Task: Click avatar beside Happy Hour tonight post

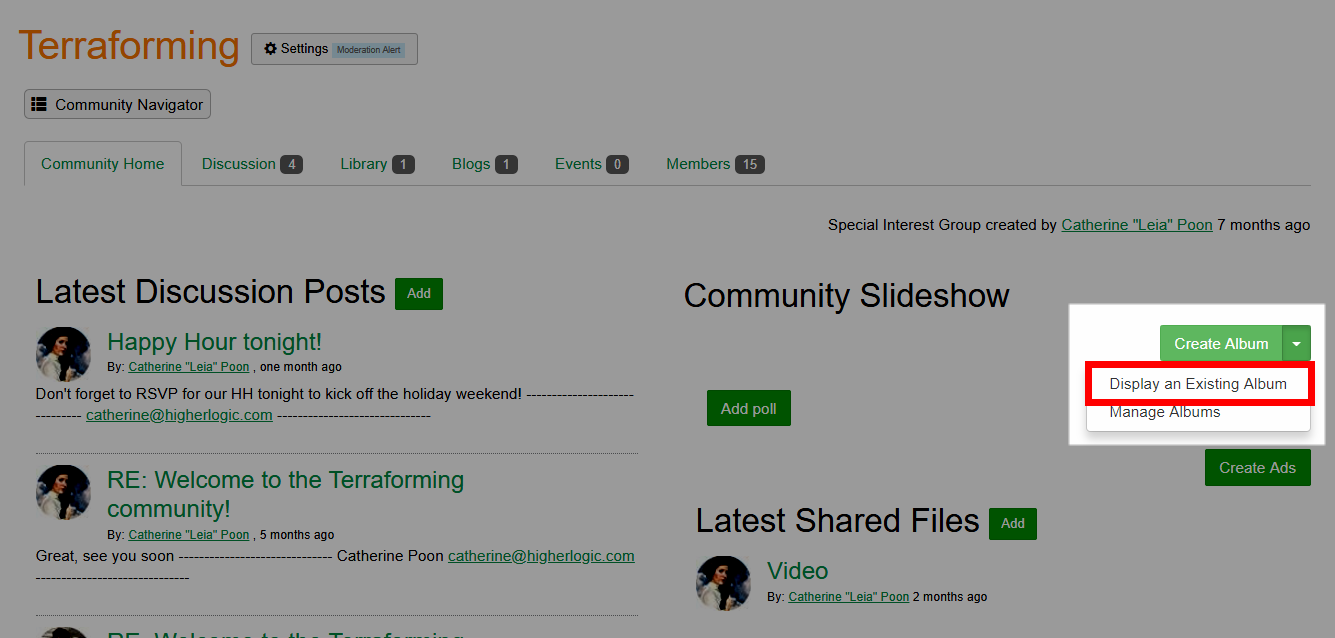Action: click(x=63, y=353)
